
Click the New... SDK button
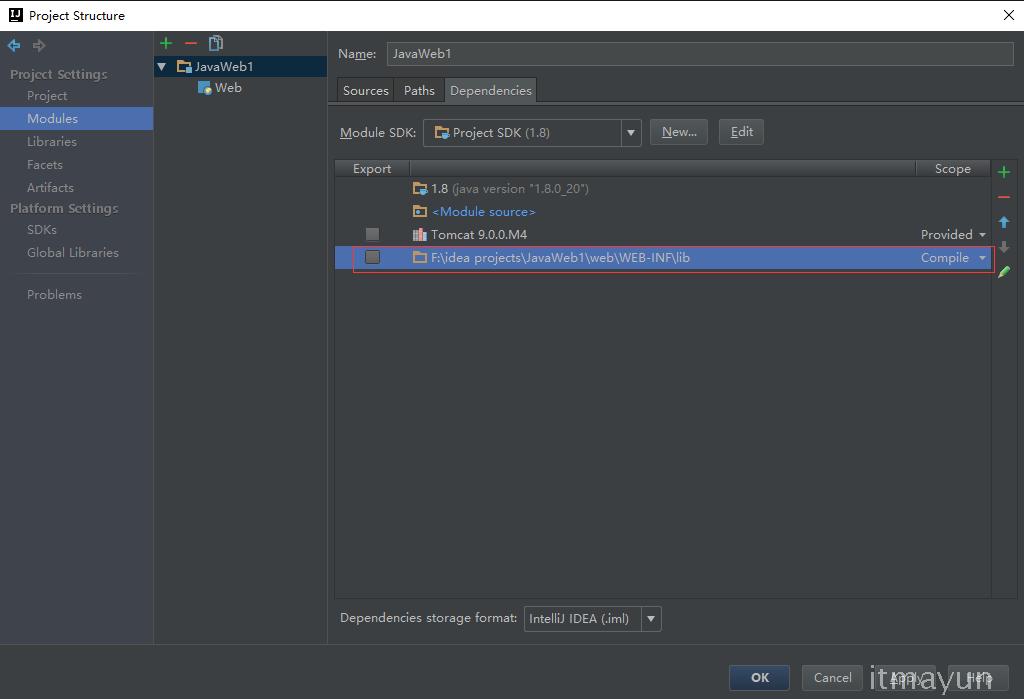pyautogui.click(x=679, y=132)
